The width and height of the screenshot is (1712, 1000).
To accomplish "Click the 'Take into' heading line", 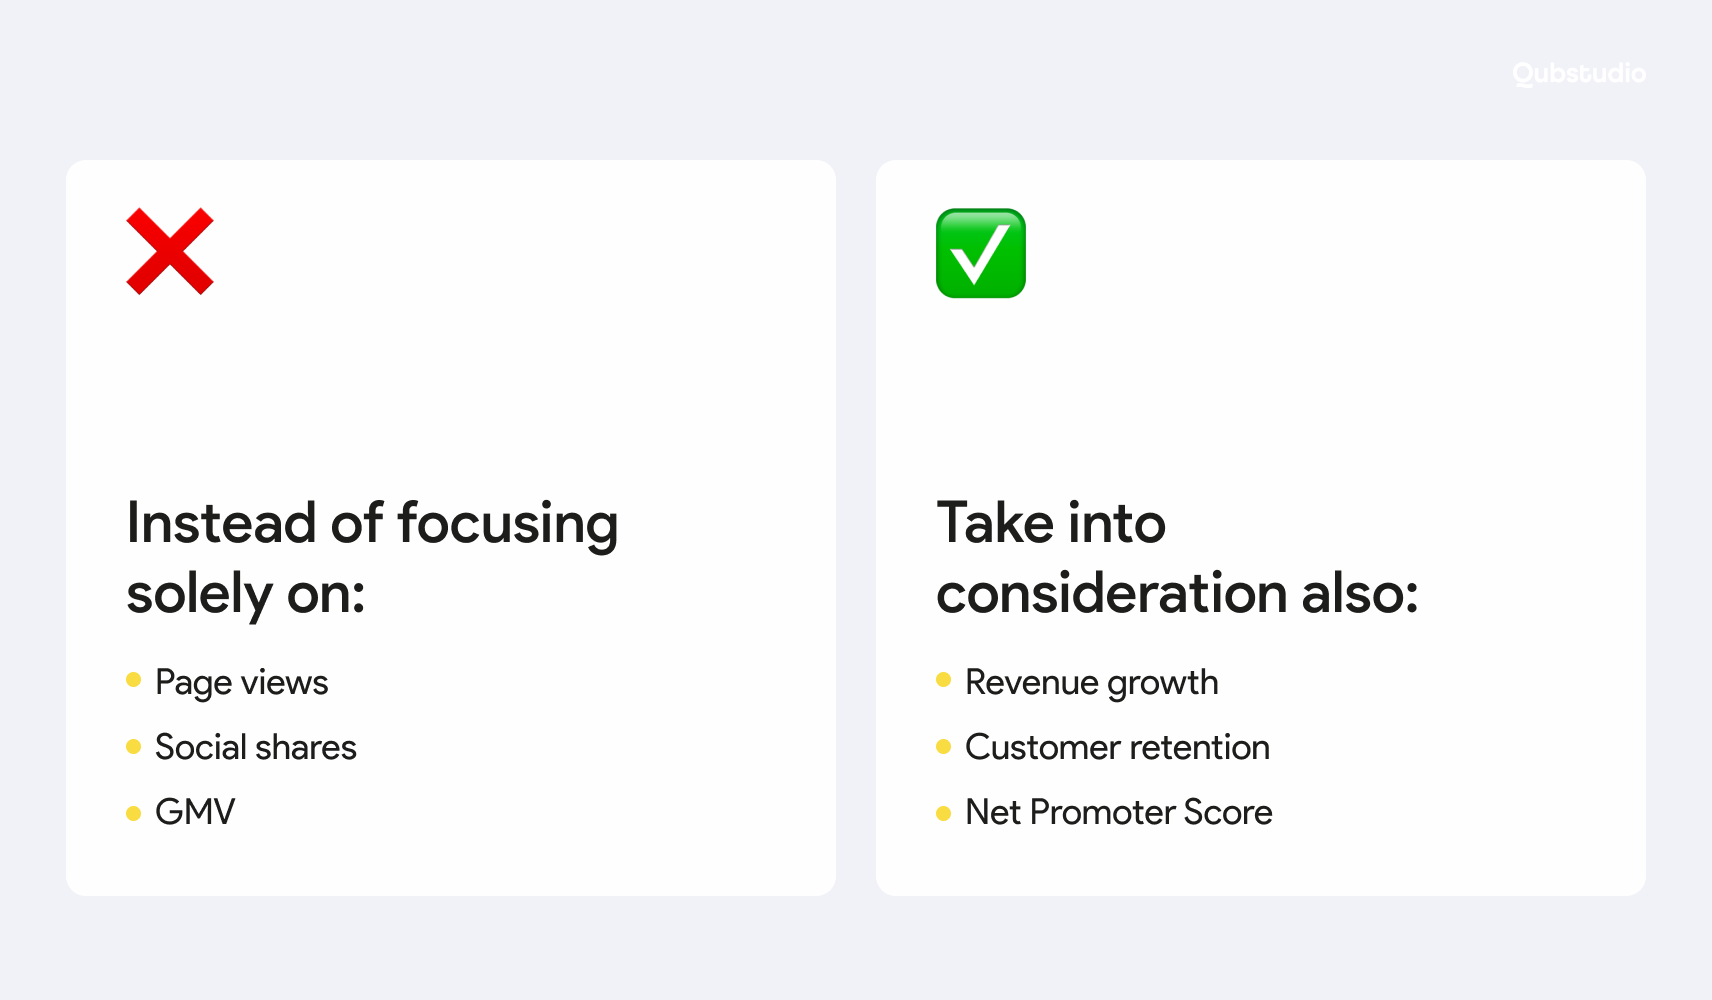I will tap(1051, 523).
